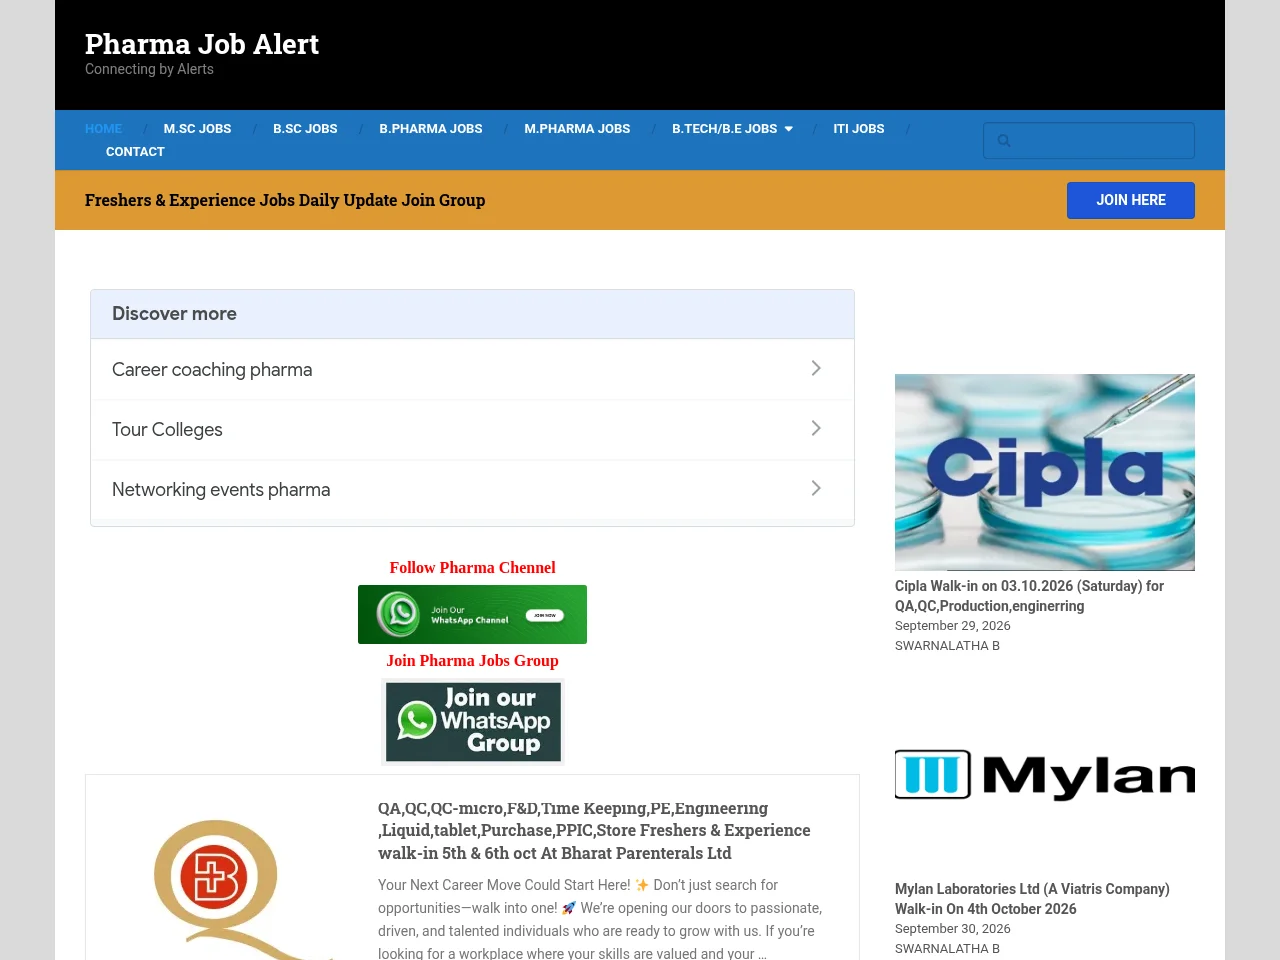1280x960 pixels.
Task: Click Bharat Parenterals article excerpt text
Action: point(600,919)
